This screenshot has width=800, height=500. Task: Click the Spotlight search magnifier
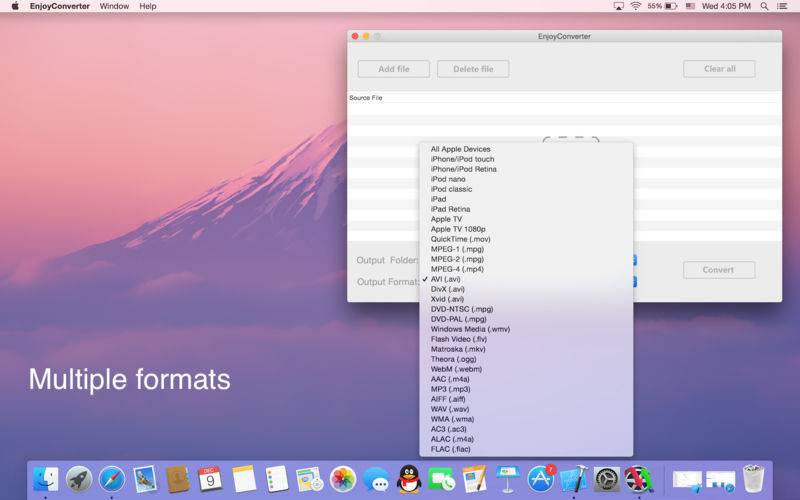click(764, 6)
